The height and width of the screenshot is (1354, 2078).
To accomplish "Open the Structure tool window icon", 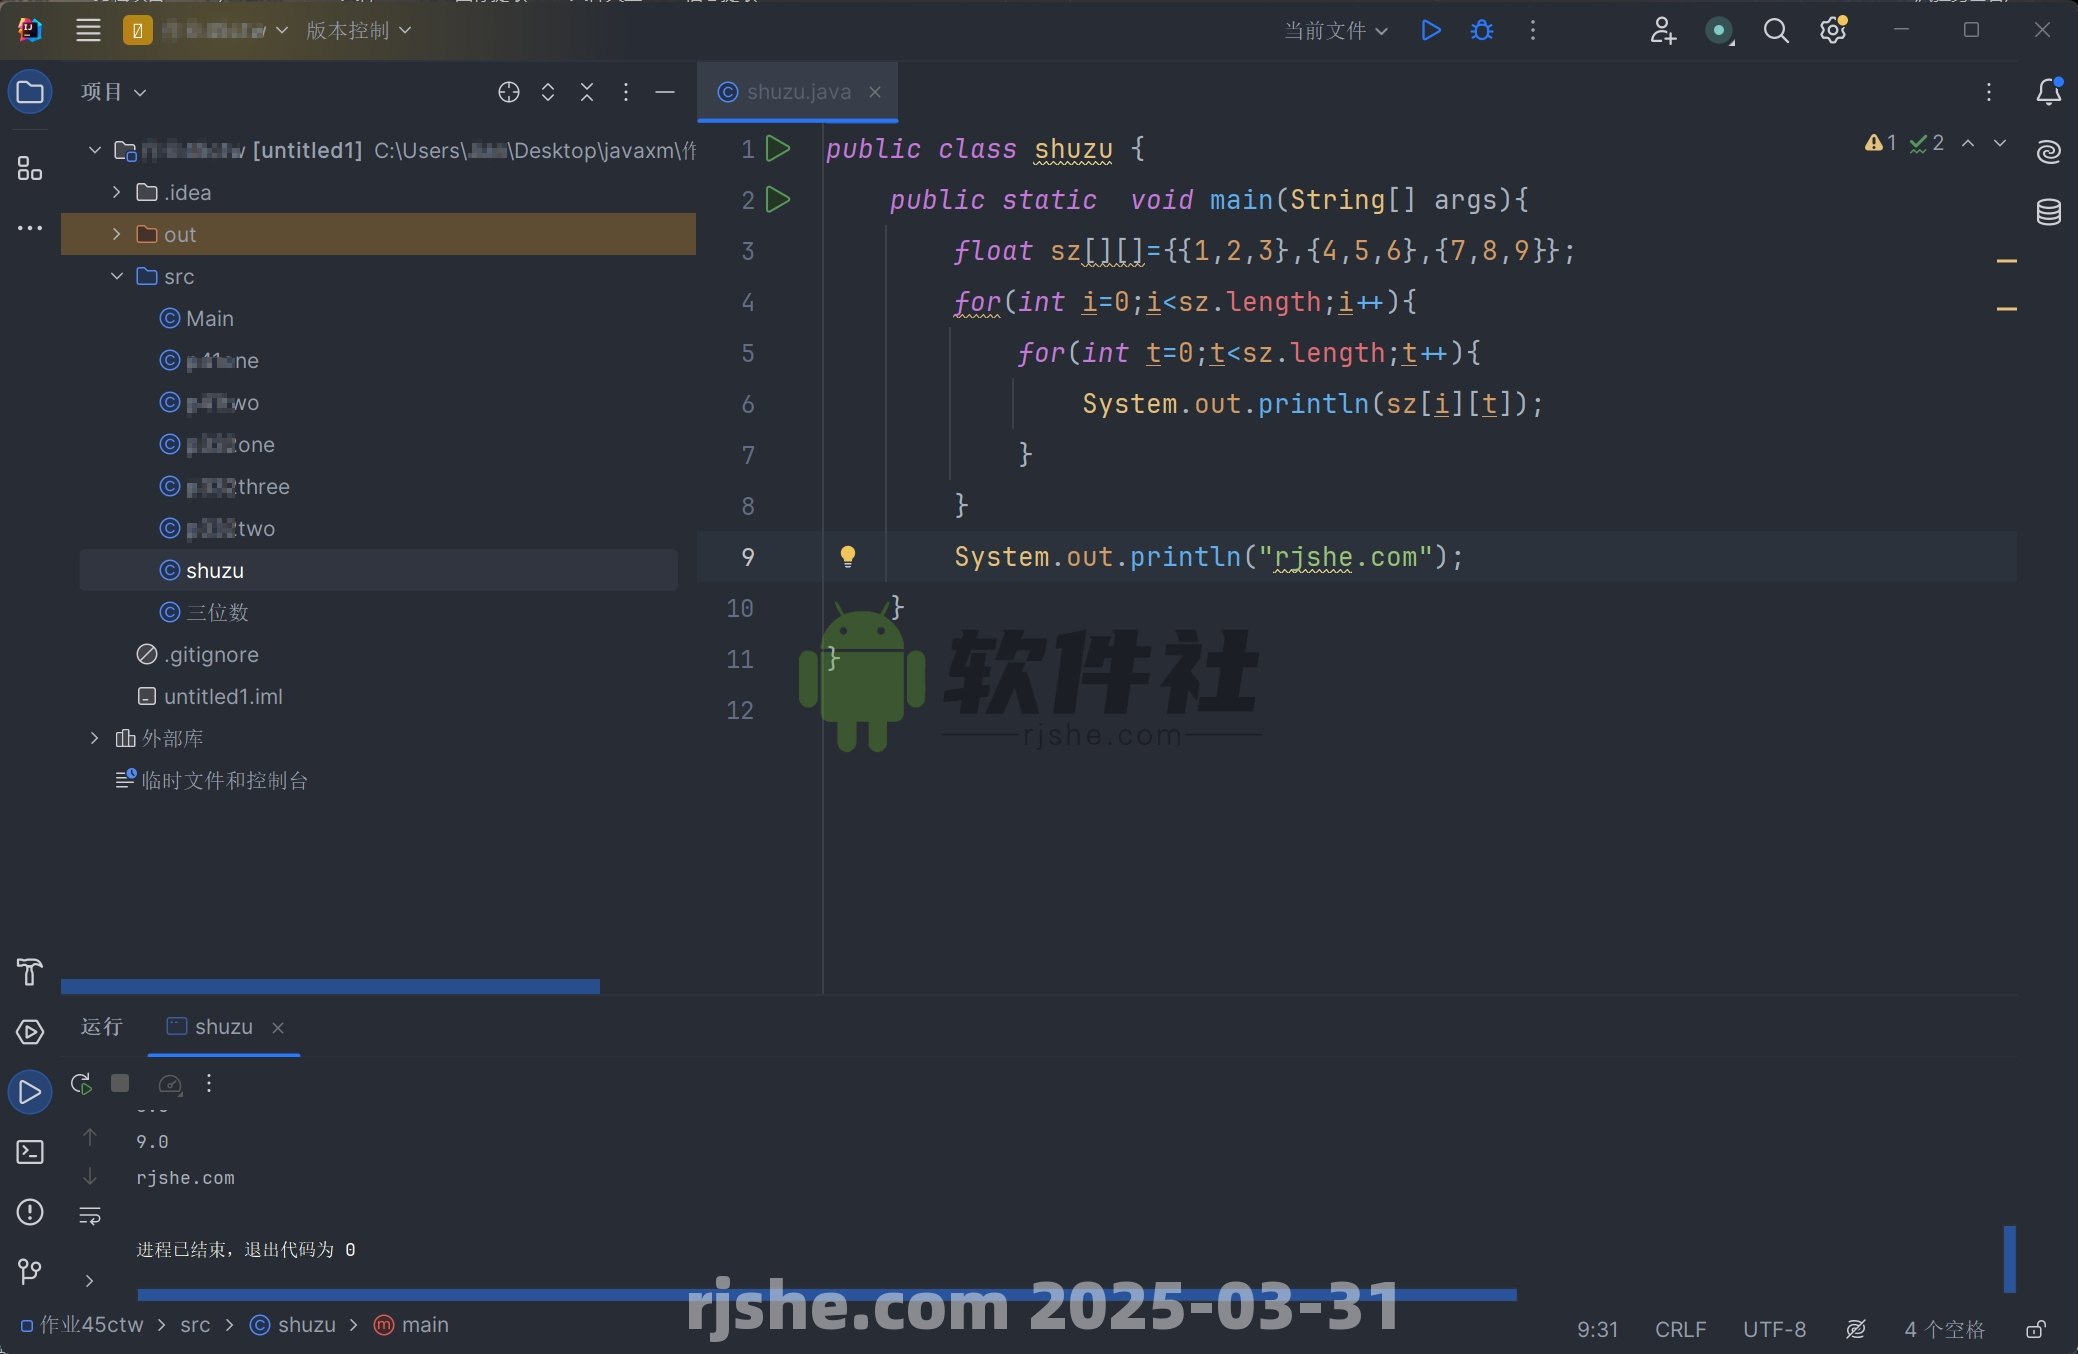I will 30,168.
